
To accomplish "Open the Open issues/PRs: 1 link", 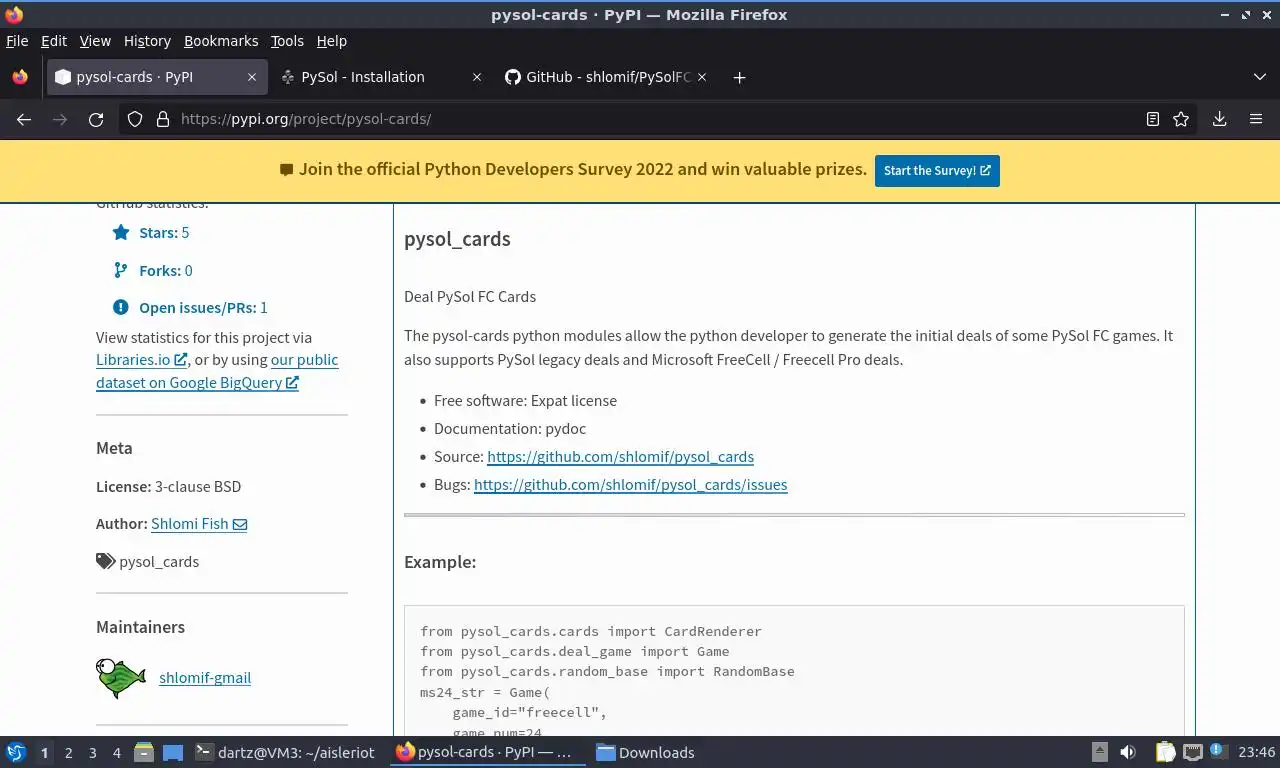I will point(203,307).
